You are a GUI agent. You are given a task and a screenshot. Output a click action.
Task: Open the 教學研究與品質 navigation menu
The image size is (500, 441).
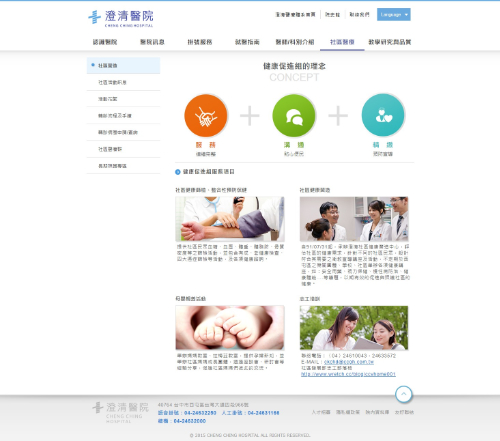(389, 42)
